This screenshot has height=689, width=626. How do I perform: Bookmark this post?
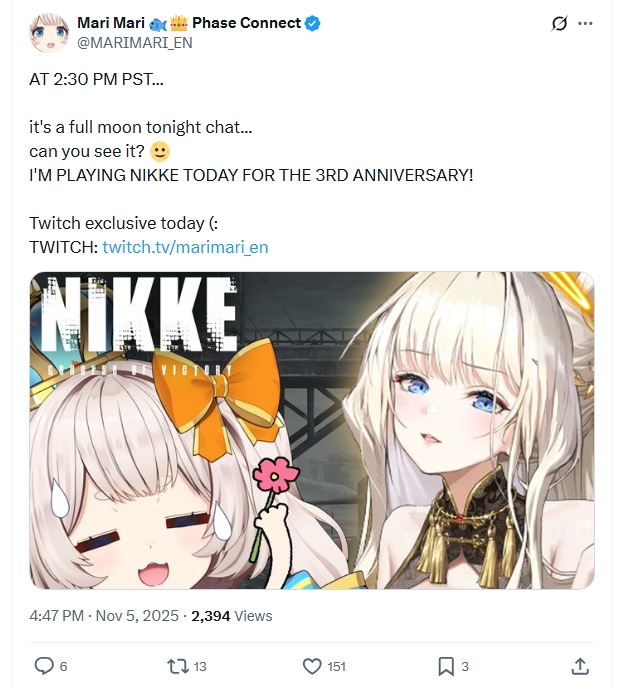point(446,666)
